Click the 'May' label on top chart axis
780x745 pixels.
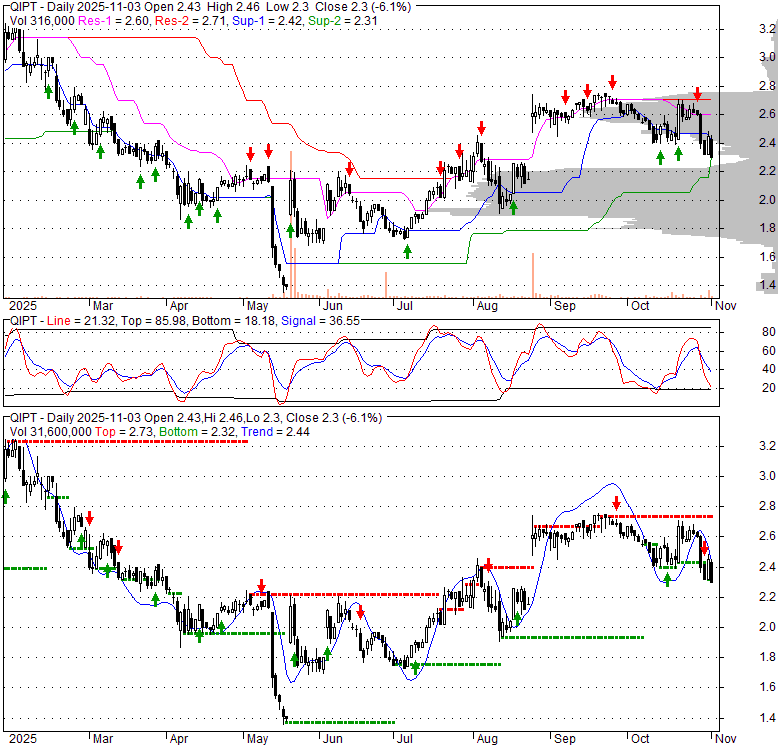257,306
